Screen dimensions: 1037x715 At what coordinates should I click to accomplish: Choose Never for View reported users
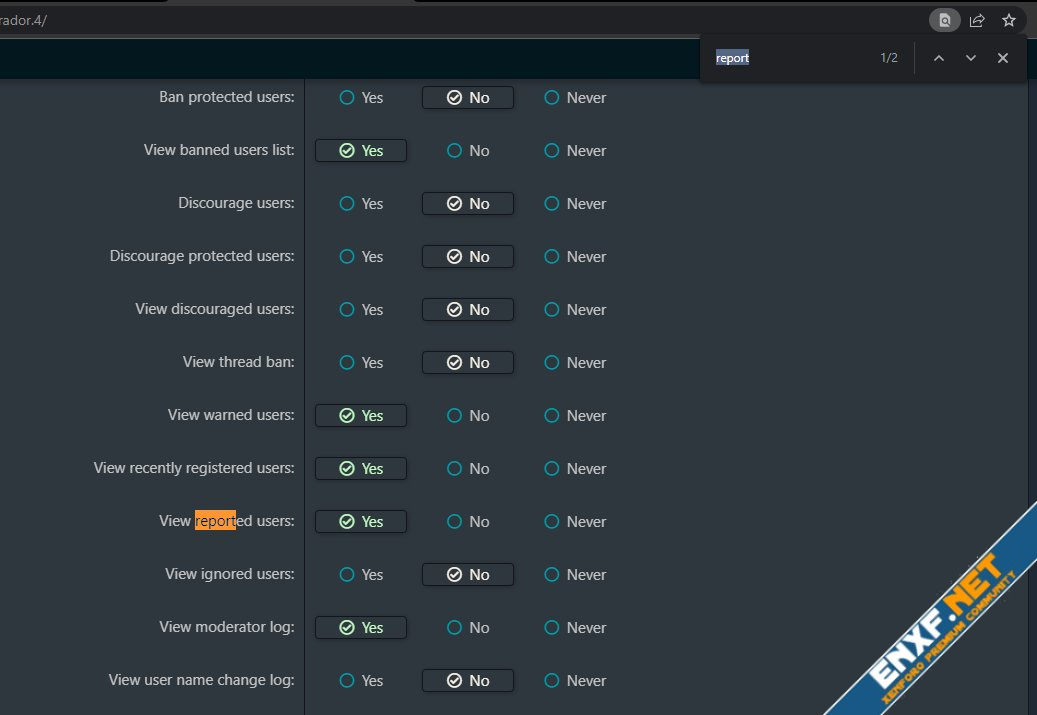575,521
